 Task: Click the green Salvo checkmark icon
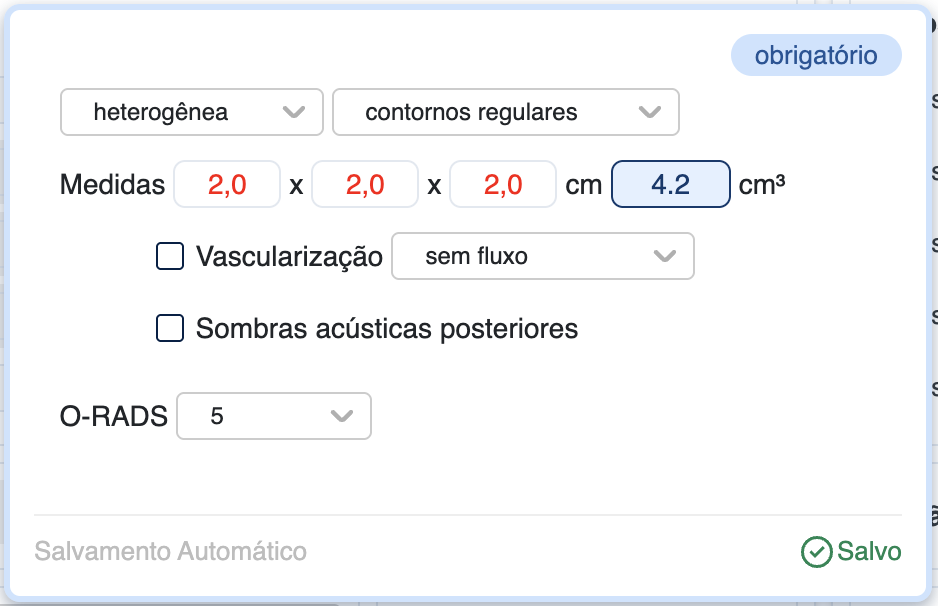point(816,552)
